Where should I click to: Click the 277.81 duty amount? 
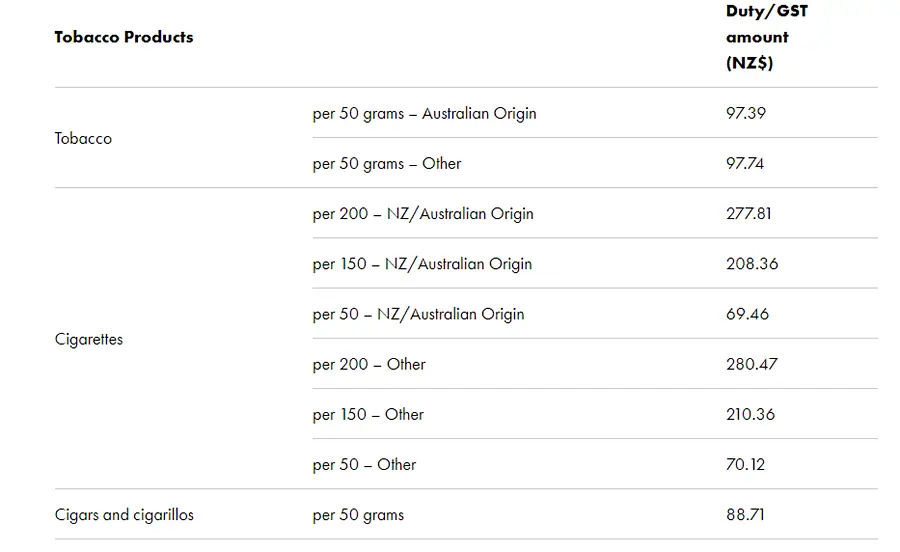(x=749, y=213)
